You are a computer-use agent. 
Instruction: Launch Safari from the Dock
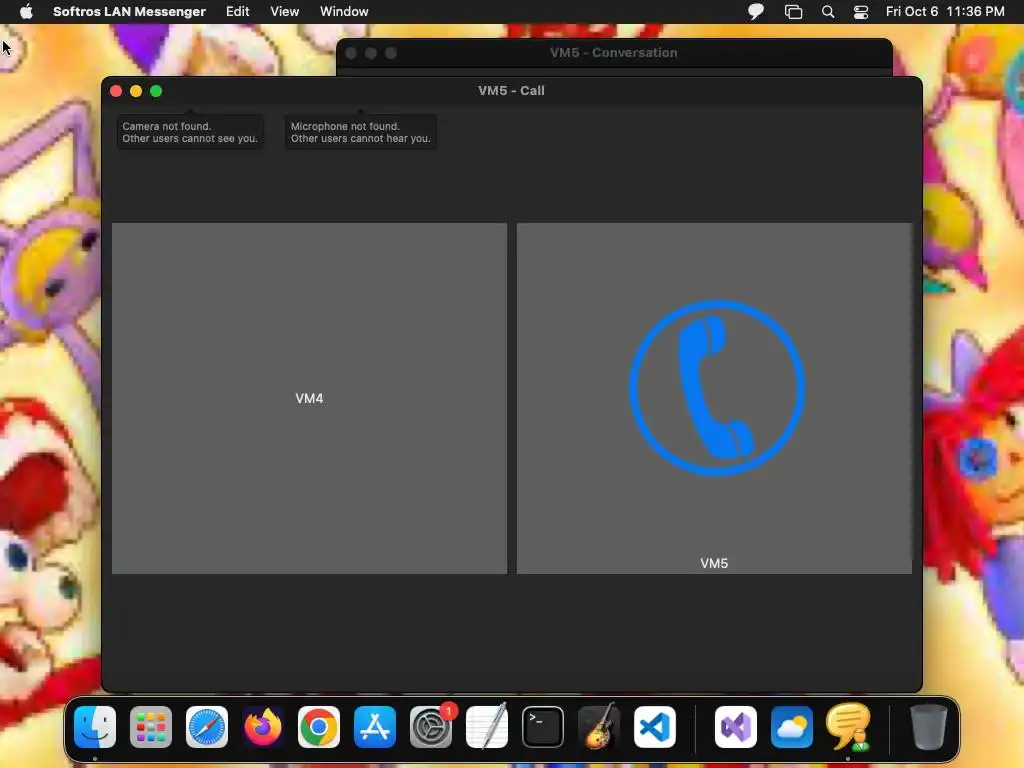pyautogui.click(x=207, y=727)
